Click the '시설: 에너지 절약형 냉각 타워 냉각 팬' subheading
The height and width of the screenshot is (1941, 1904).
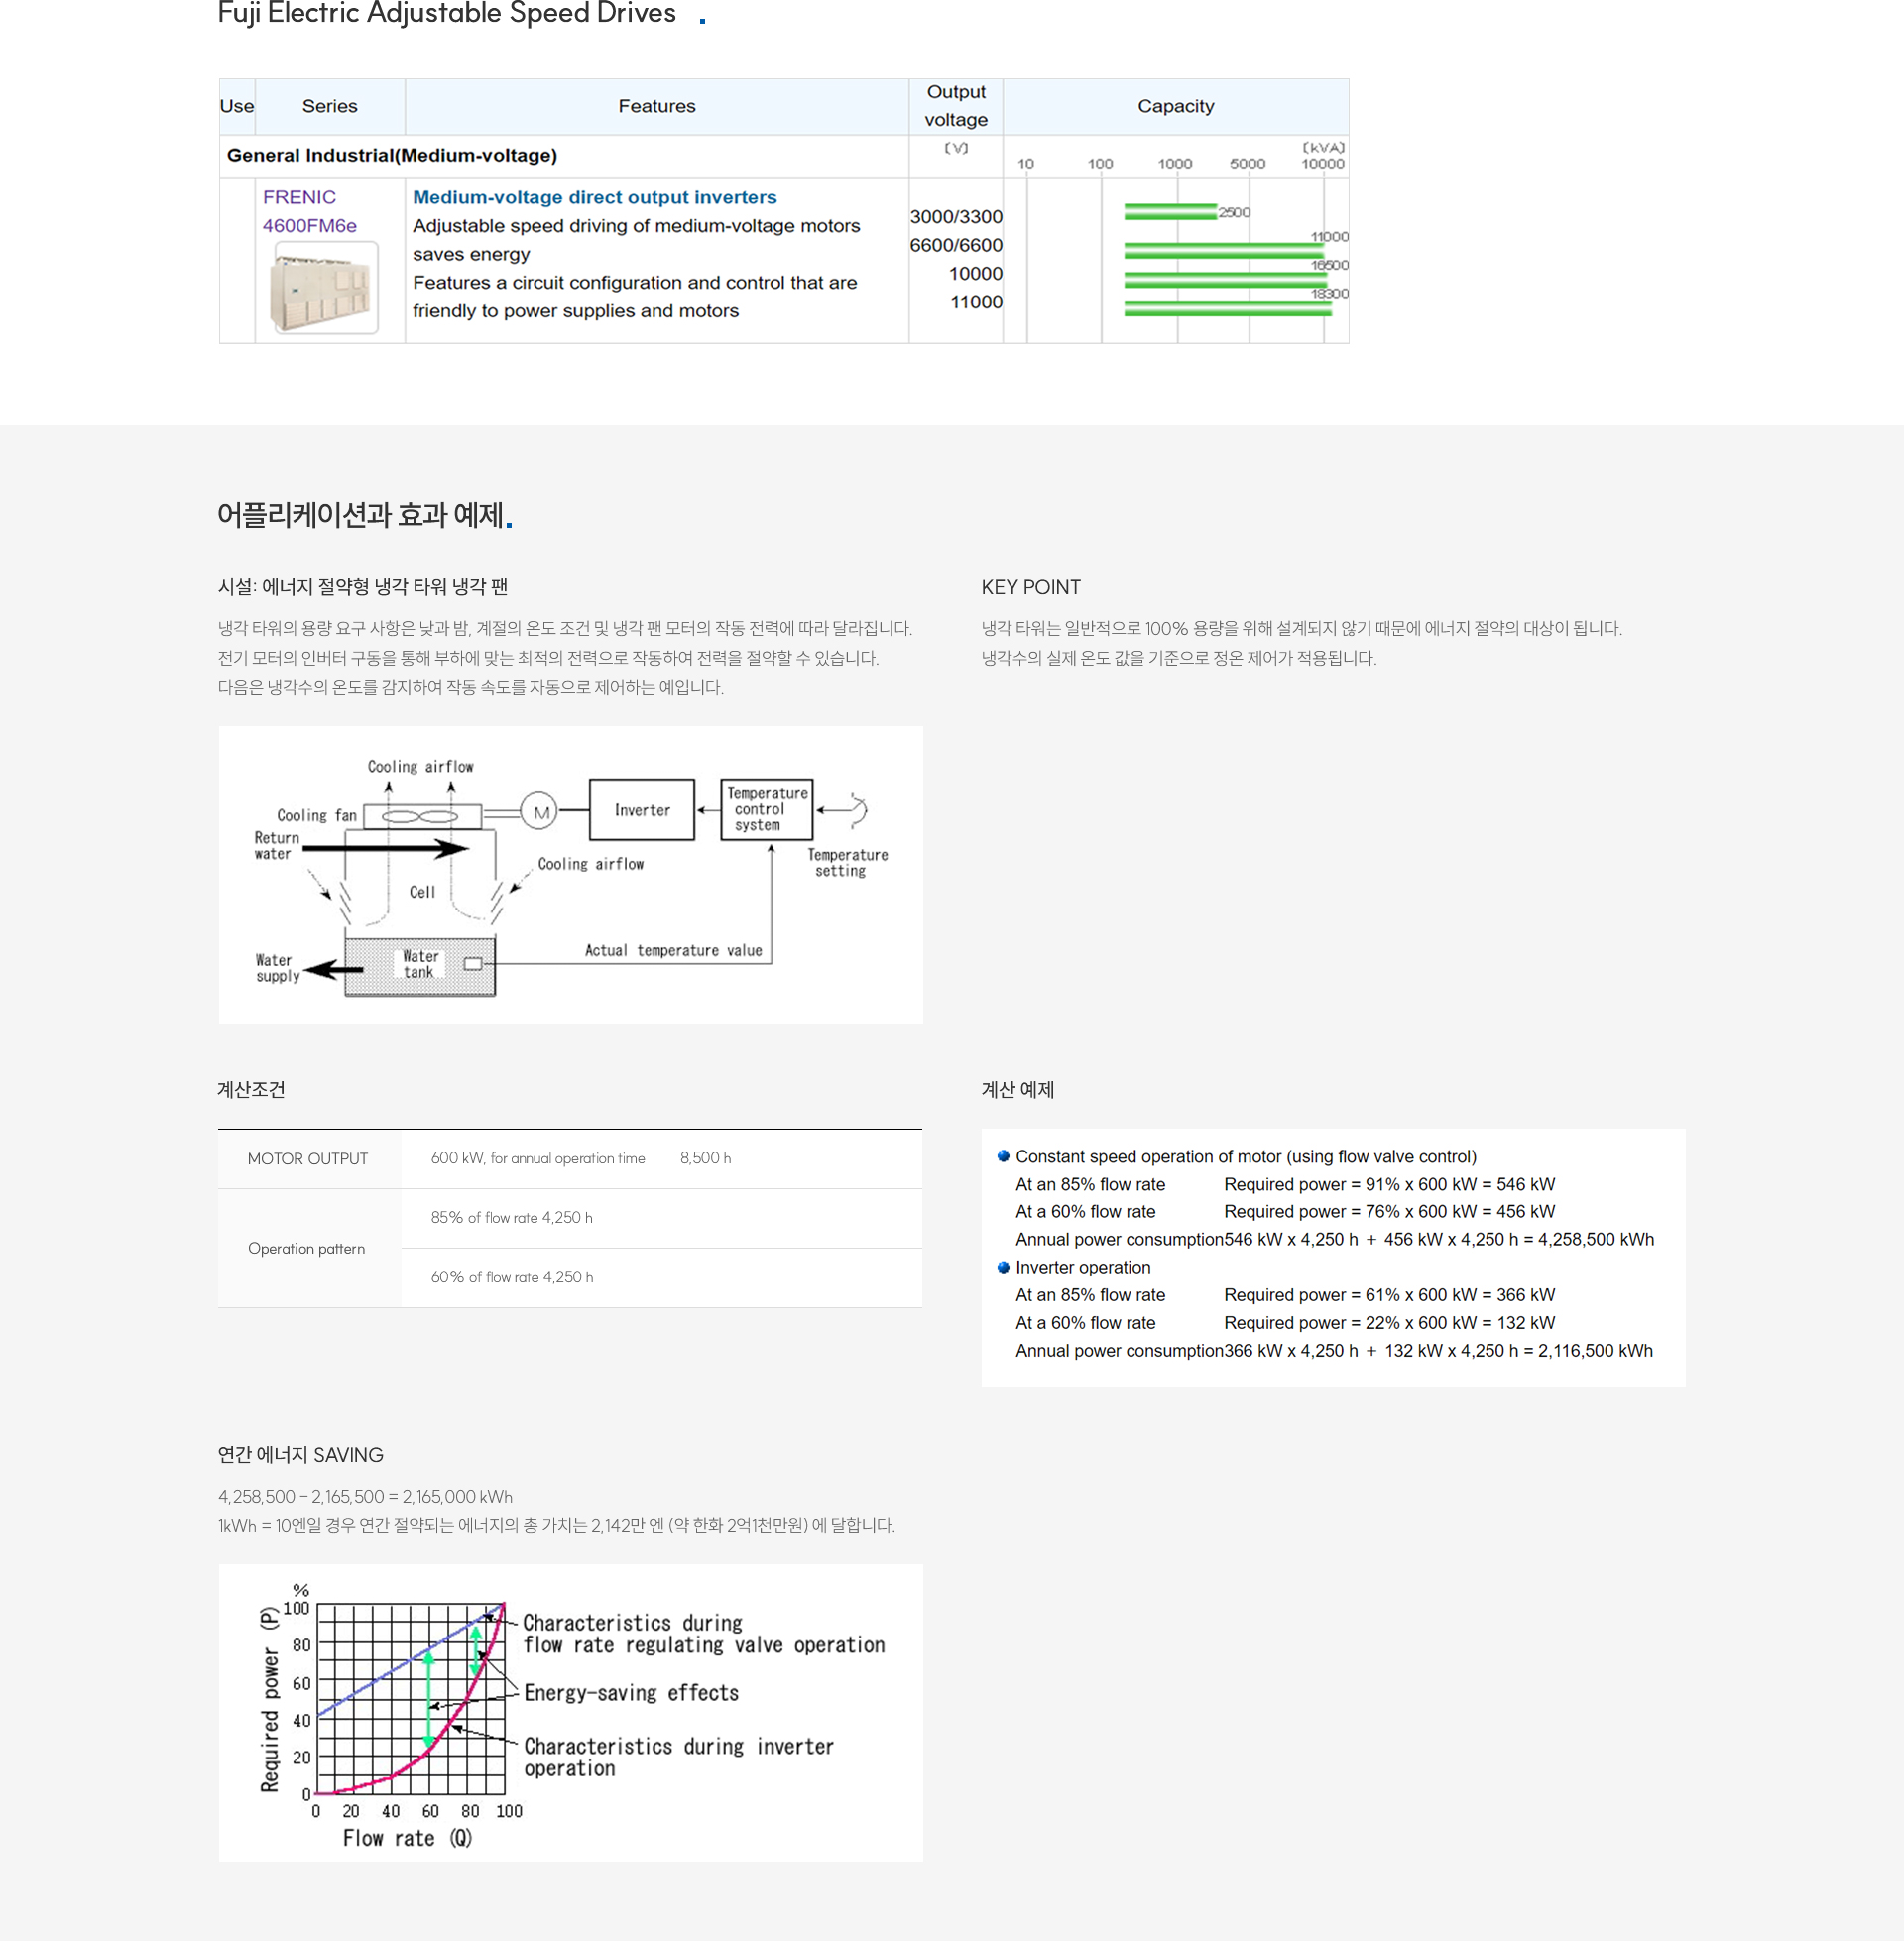(x=363, y=587)
